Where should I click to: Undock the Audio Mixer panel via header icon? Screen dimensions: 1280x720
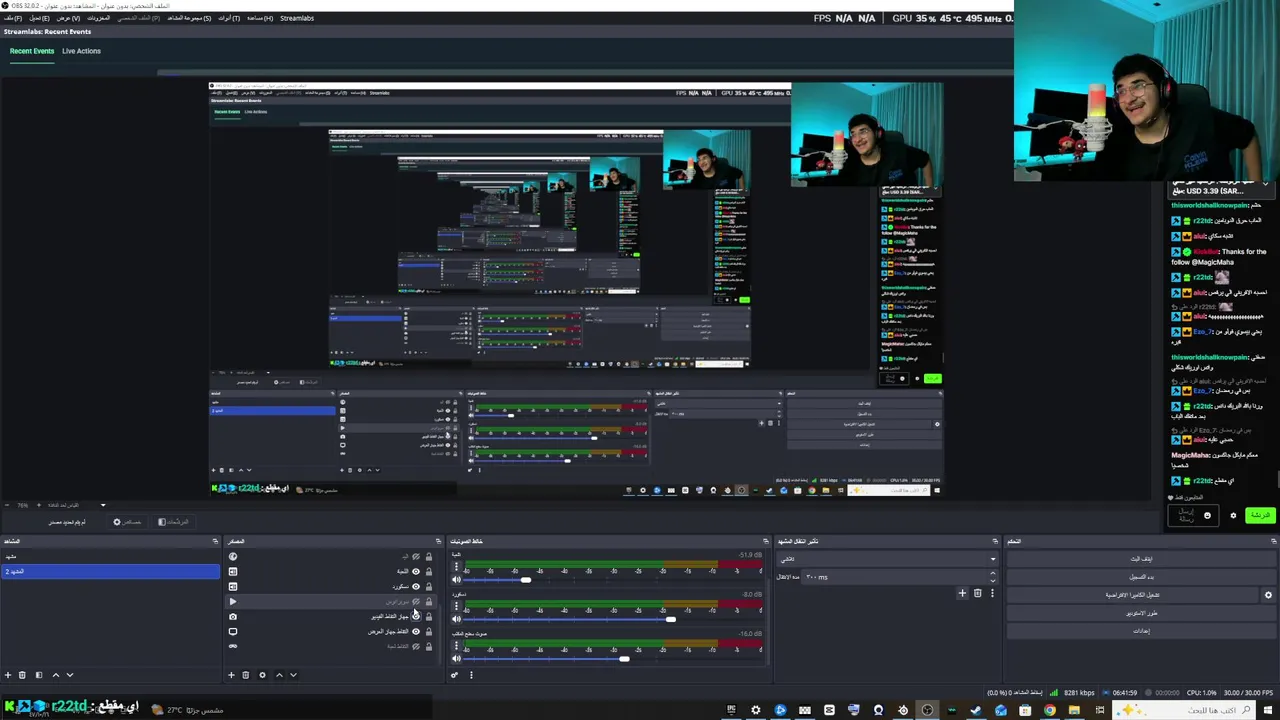[x=766, y=541]
